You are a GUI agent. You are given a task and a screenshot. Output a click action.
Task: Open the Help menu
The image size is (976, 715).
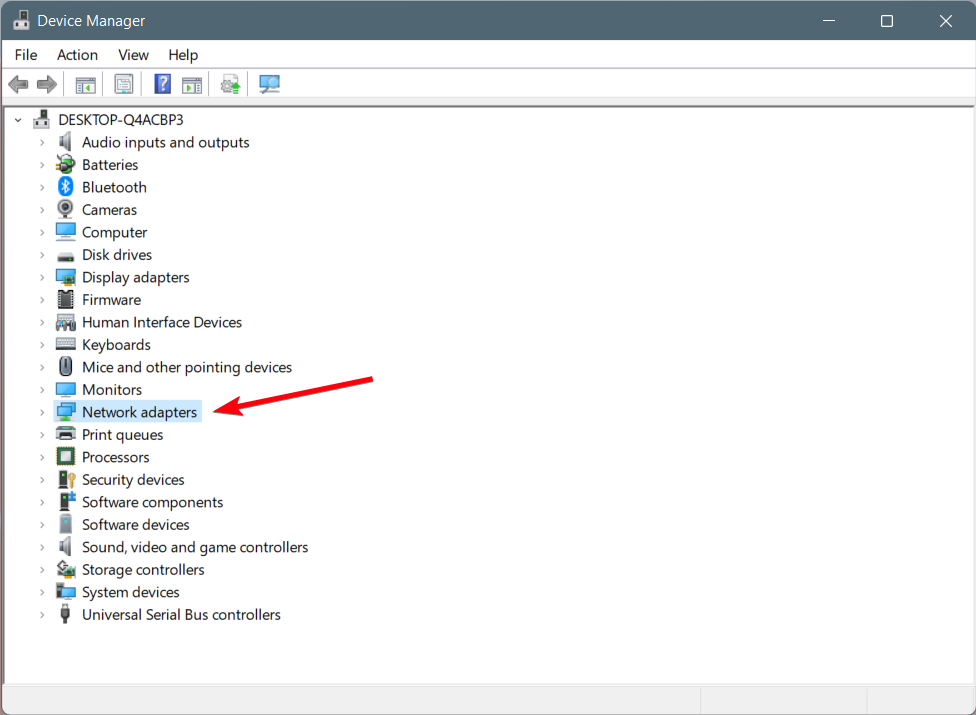(183, 55)
